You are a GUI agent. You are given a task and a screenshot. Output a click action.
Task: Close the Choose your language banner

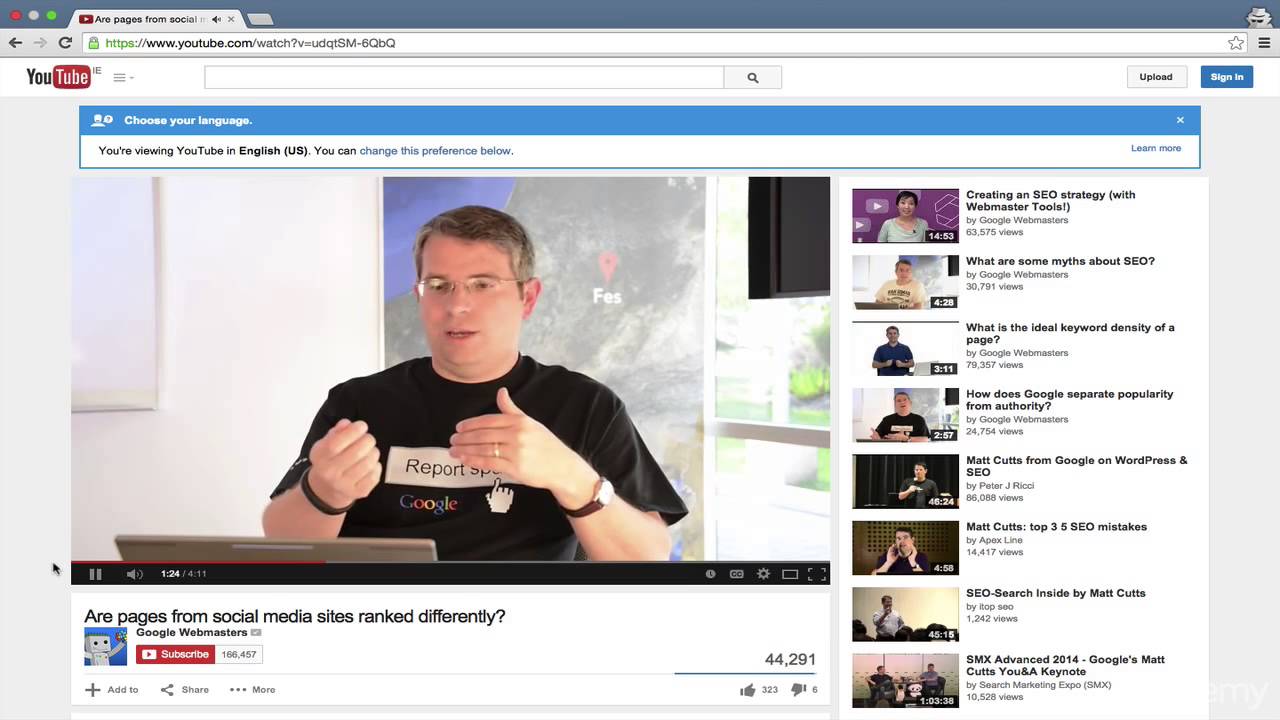point(1180,120)
